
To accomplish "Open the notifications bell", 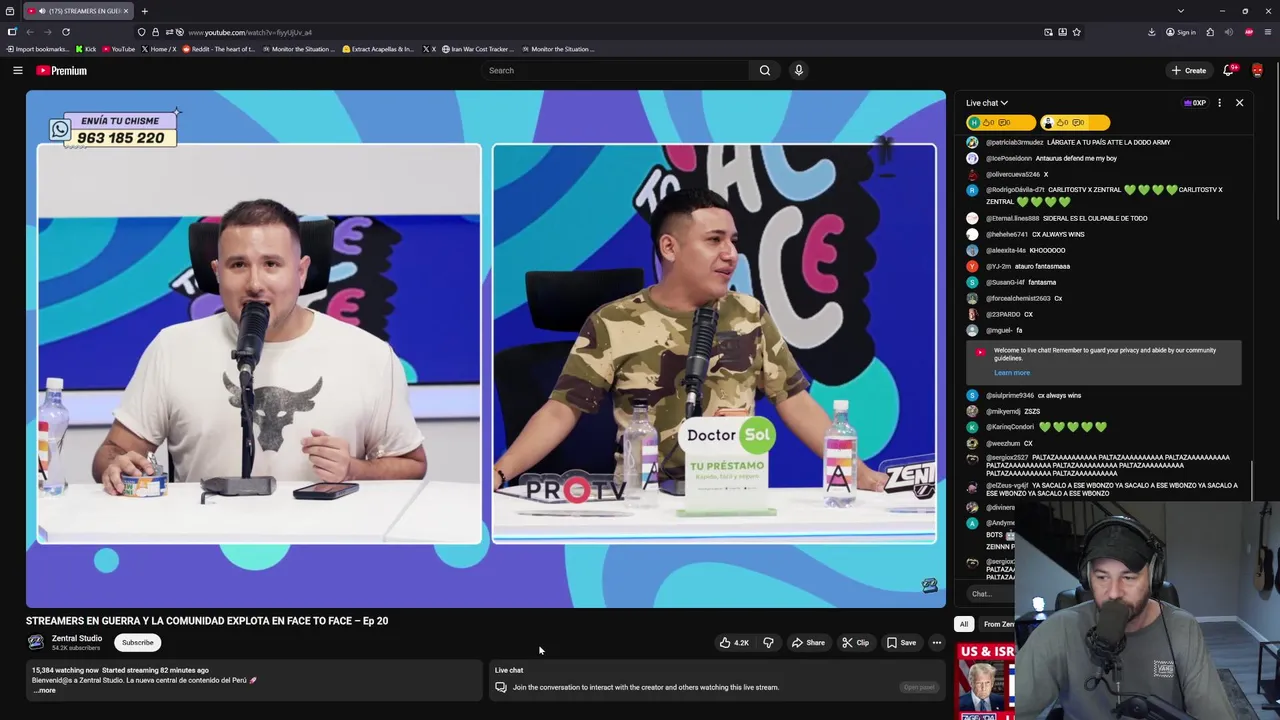I will tap(1229, 70).
